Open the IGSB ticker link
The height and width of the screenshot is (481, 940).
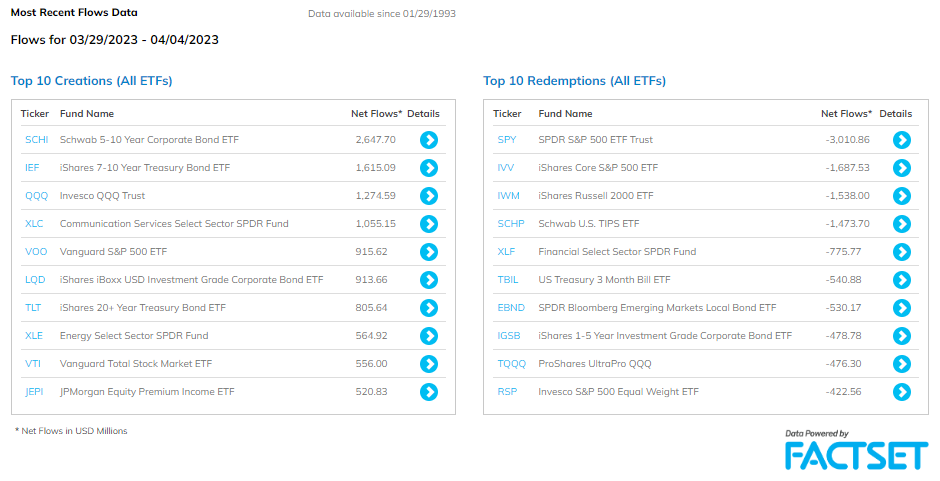coord(508,336)
